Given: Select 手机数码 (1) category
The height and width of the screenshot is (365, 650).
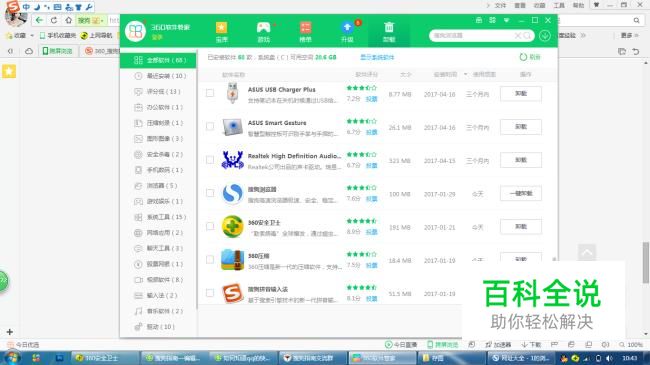Looking at the screenshot, I should pos(158,170).
